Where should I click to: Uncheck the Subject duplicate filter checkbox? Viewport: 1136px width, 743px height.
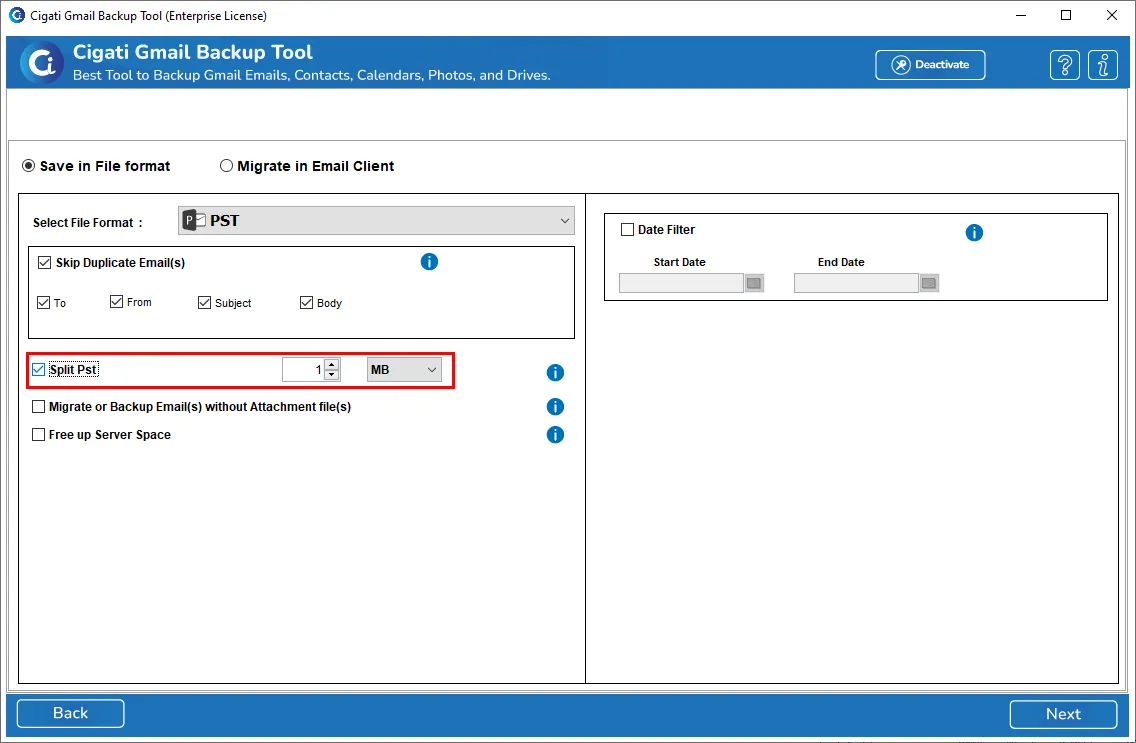point(204,303)
